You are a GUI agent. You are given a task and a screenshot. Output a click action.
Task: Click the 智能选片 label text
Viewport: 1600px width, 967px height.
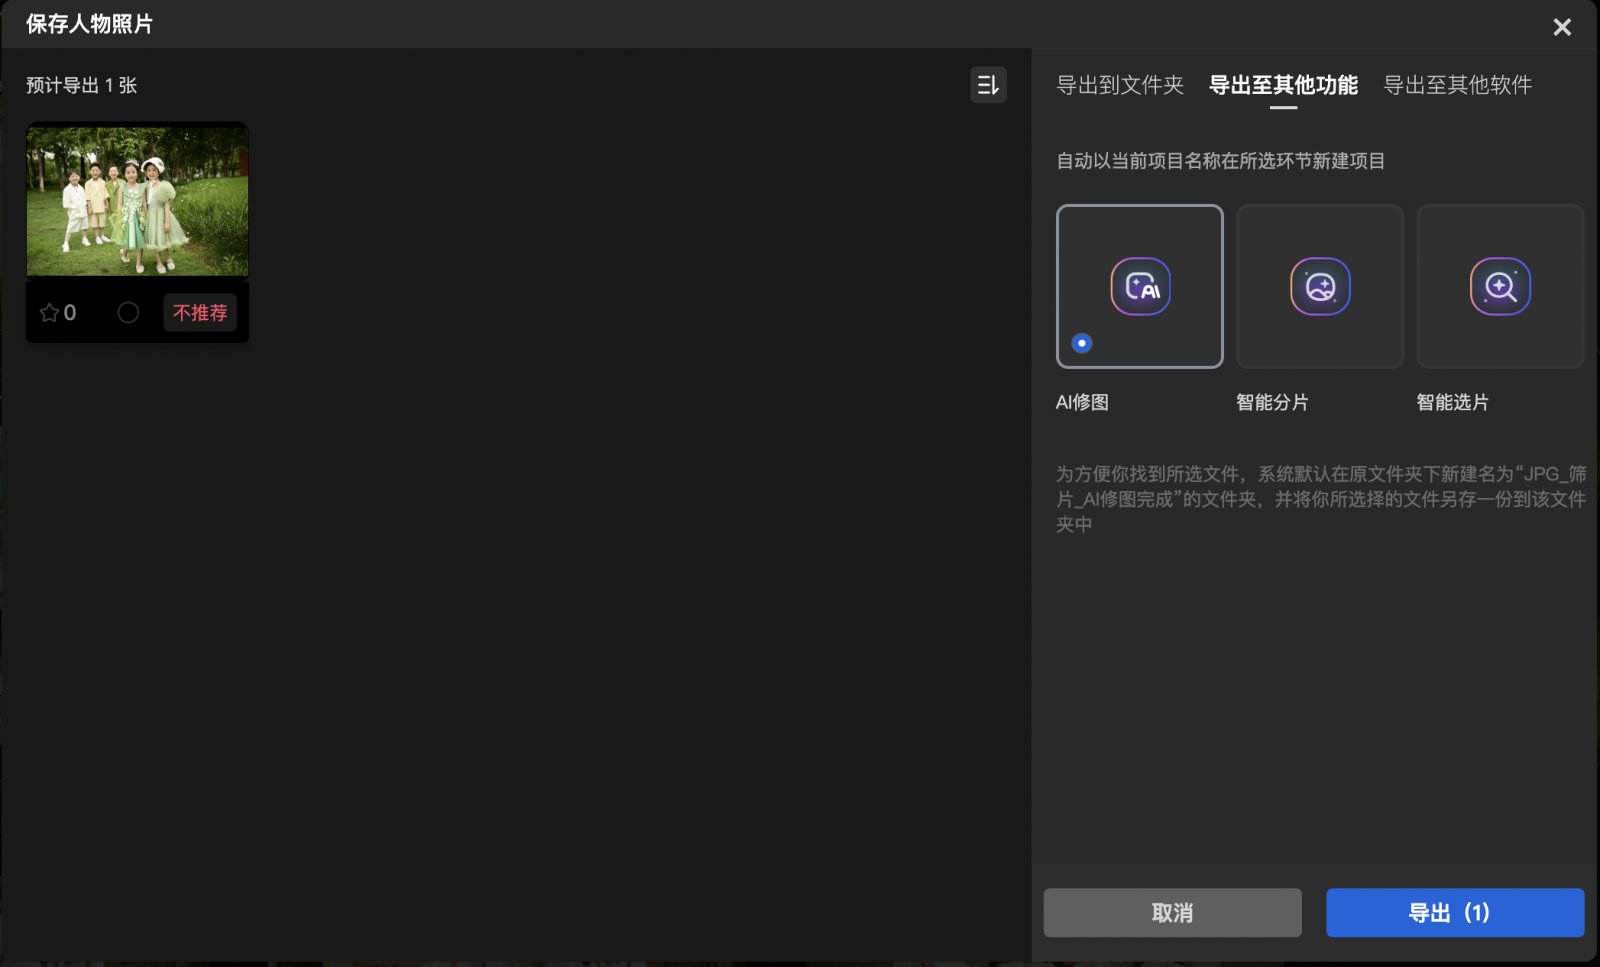click(1452, 402)
